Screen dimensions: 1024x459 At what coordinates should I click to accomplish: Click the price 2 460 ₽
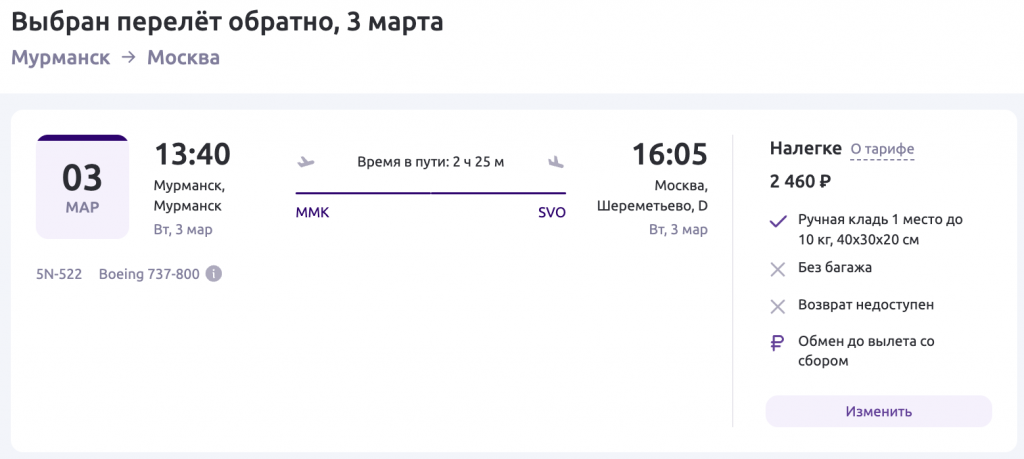800,181
